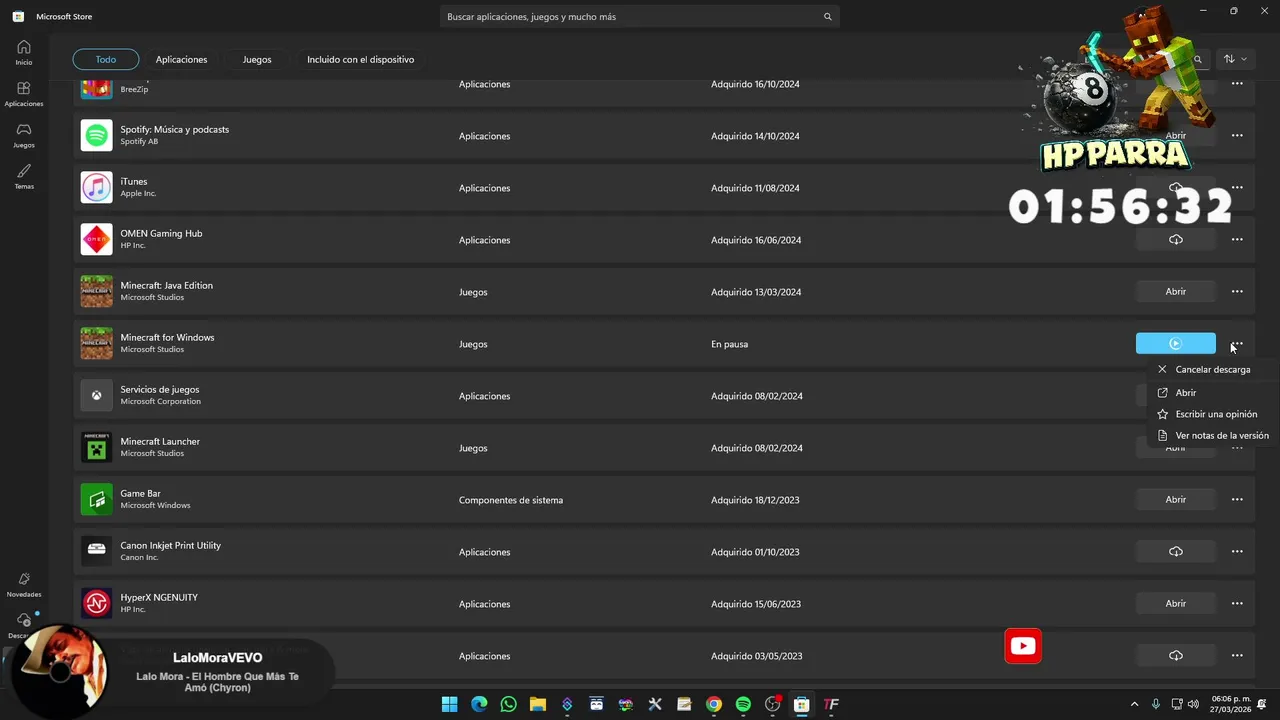Open more options for Minecraft: Java Edition
The image size is (1280, 720).
point(1237,292)
